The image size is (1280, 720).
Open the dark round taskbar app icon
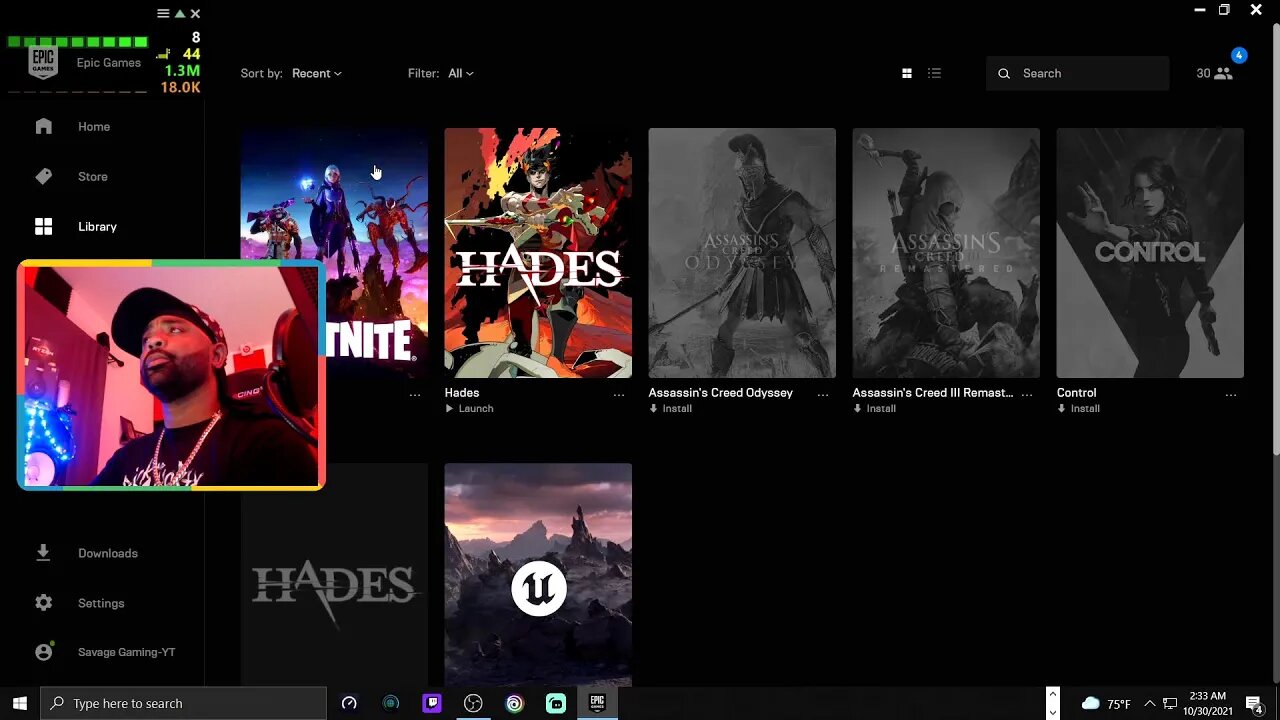[x=391, y=703]
